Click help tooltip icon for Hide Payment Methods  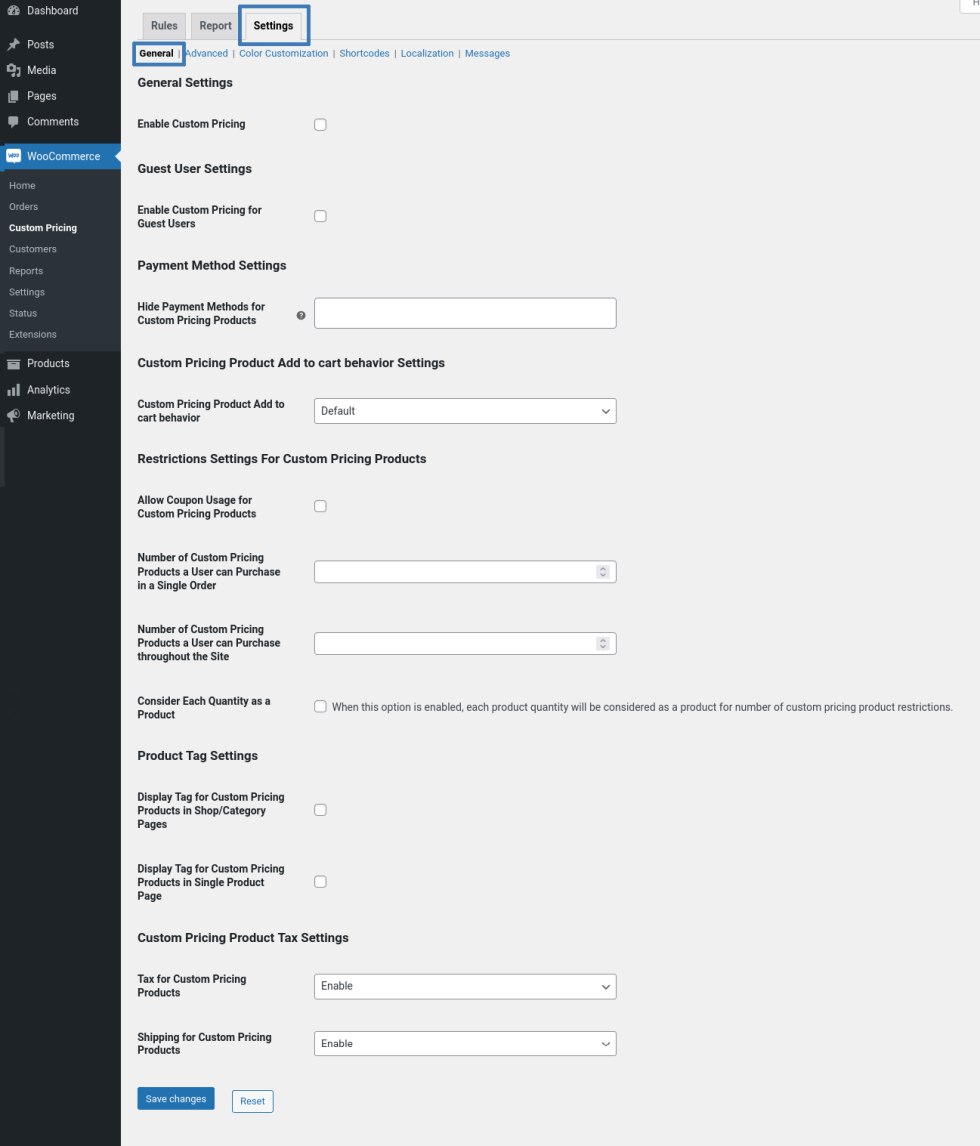click(301, 315)
